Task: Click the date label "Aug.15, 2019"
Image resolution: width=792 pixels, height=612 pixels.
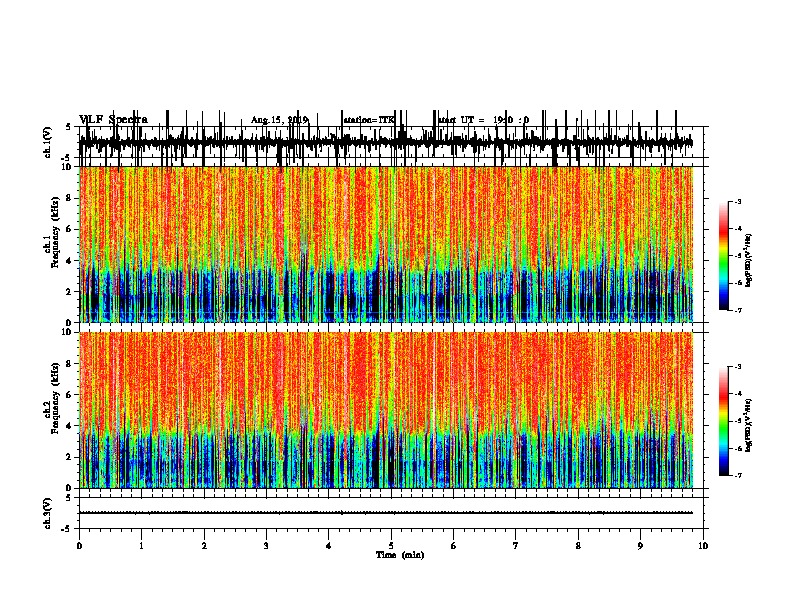Action: click(279, 120)
